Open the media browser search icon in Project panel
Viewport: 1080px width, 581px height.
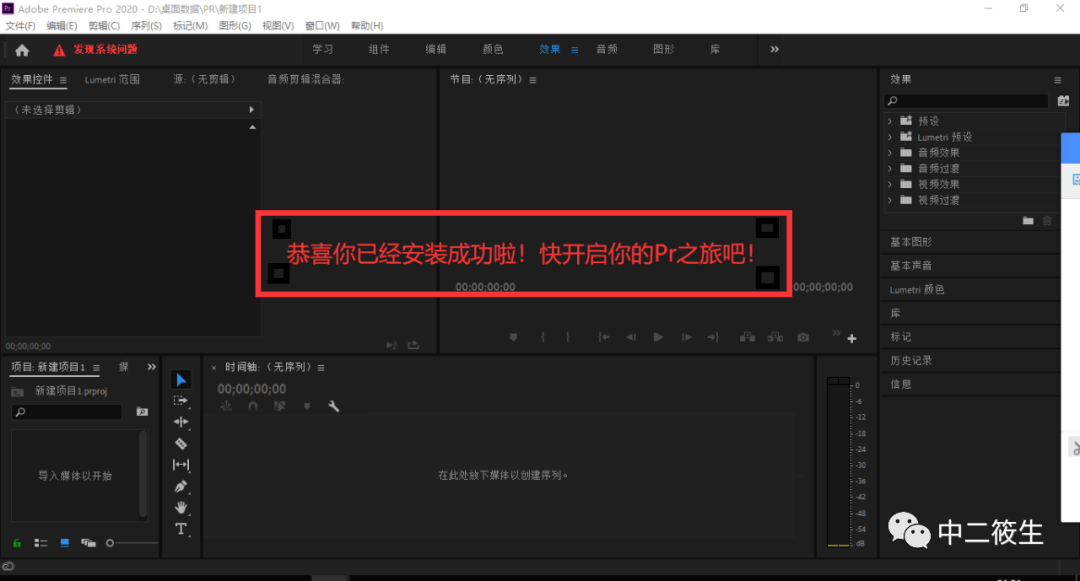(142, 412)
